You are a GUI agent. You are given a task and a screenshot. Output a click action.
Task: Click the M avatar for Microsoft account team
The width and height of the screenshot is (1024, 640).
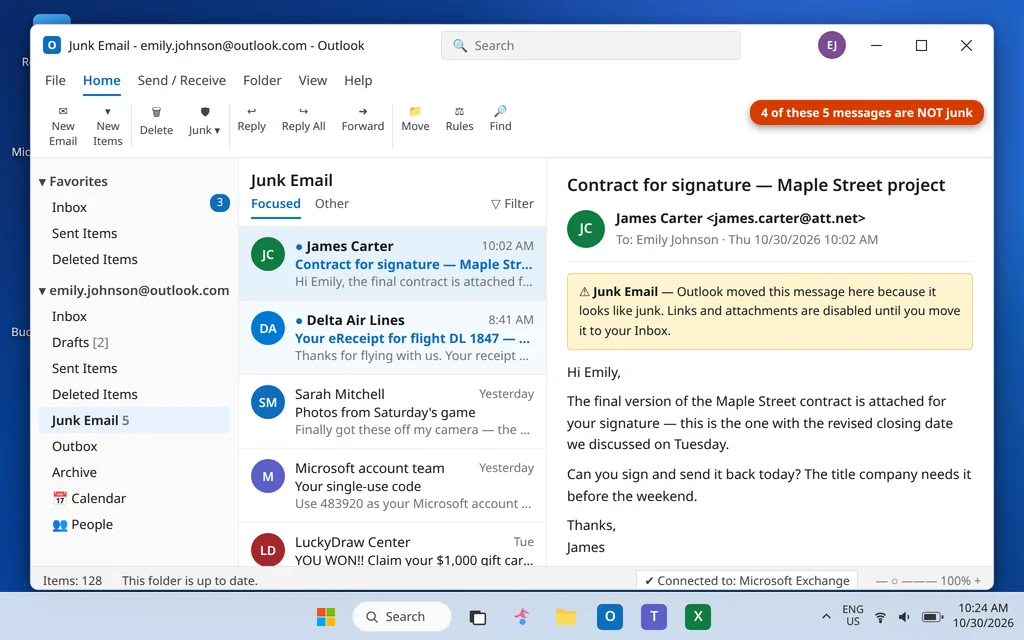268,476
